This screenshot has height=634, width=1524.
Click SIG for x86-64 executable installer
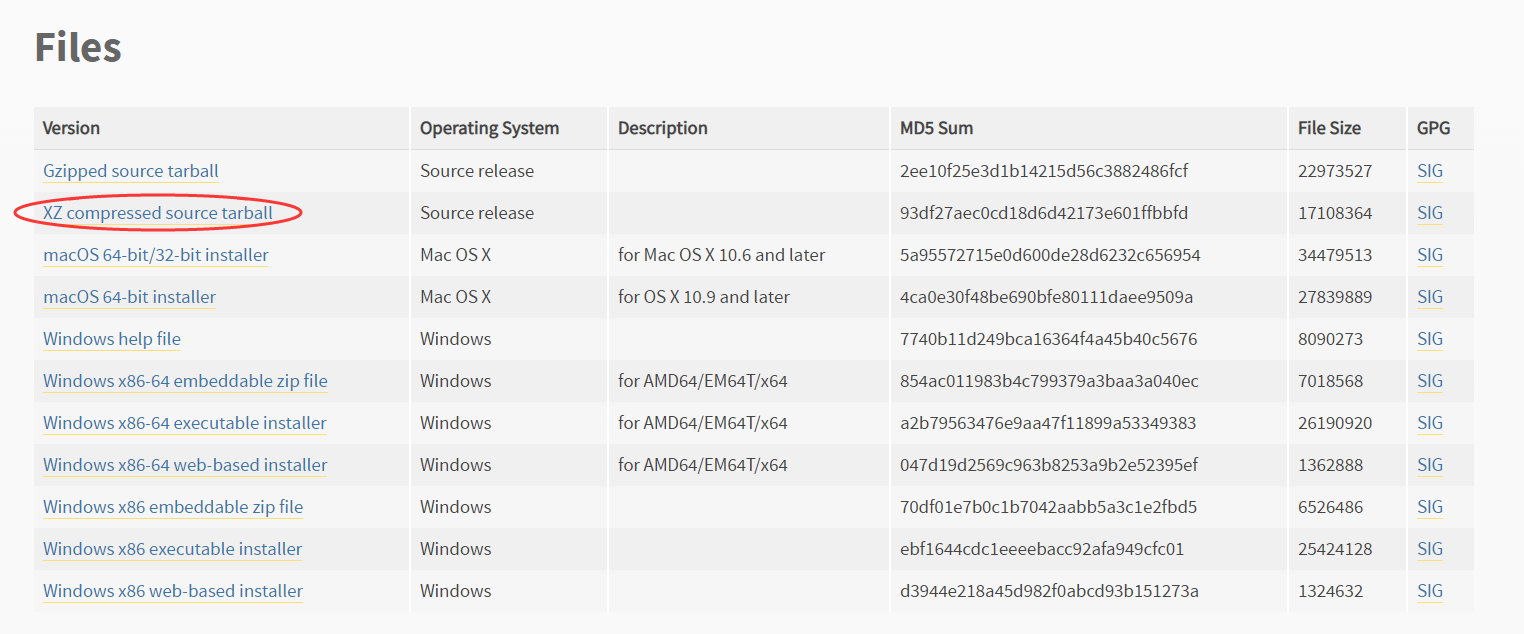pos(1430,423)
